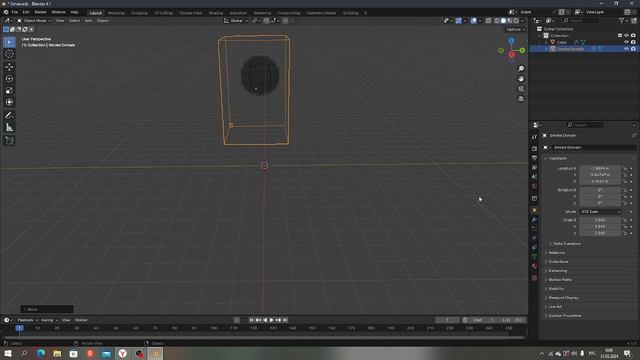
Task: Select the Select Box tool
Action: (x=9, y=42)
